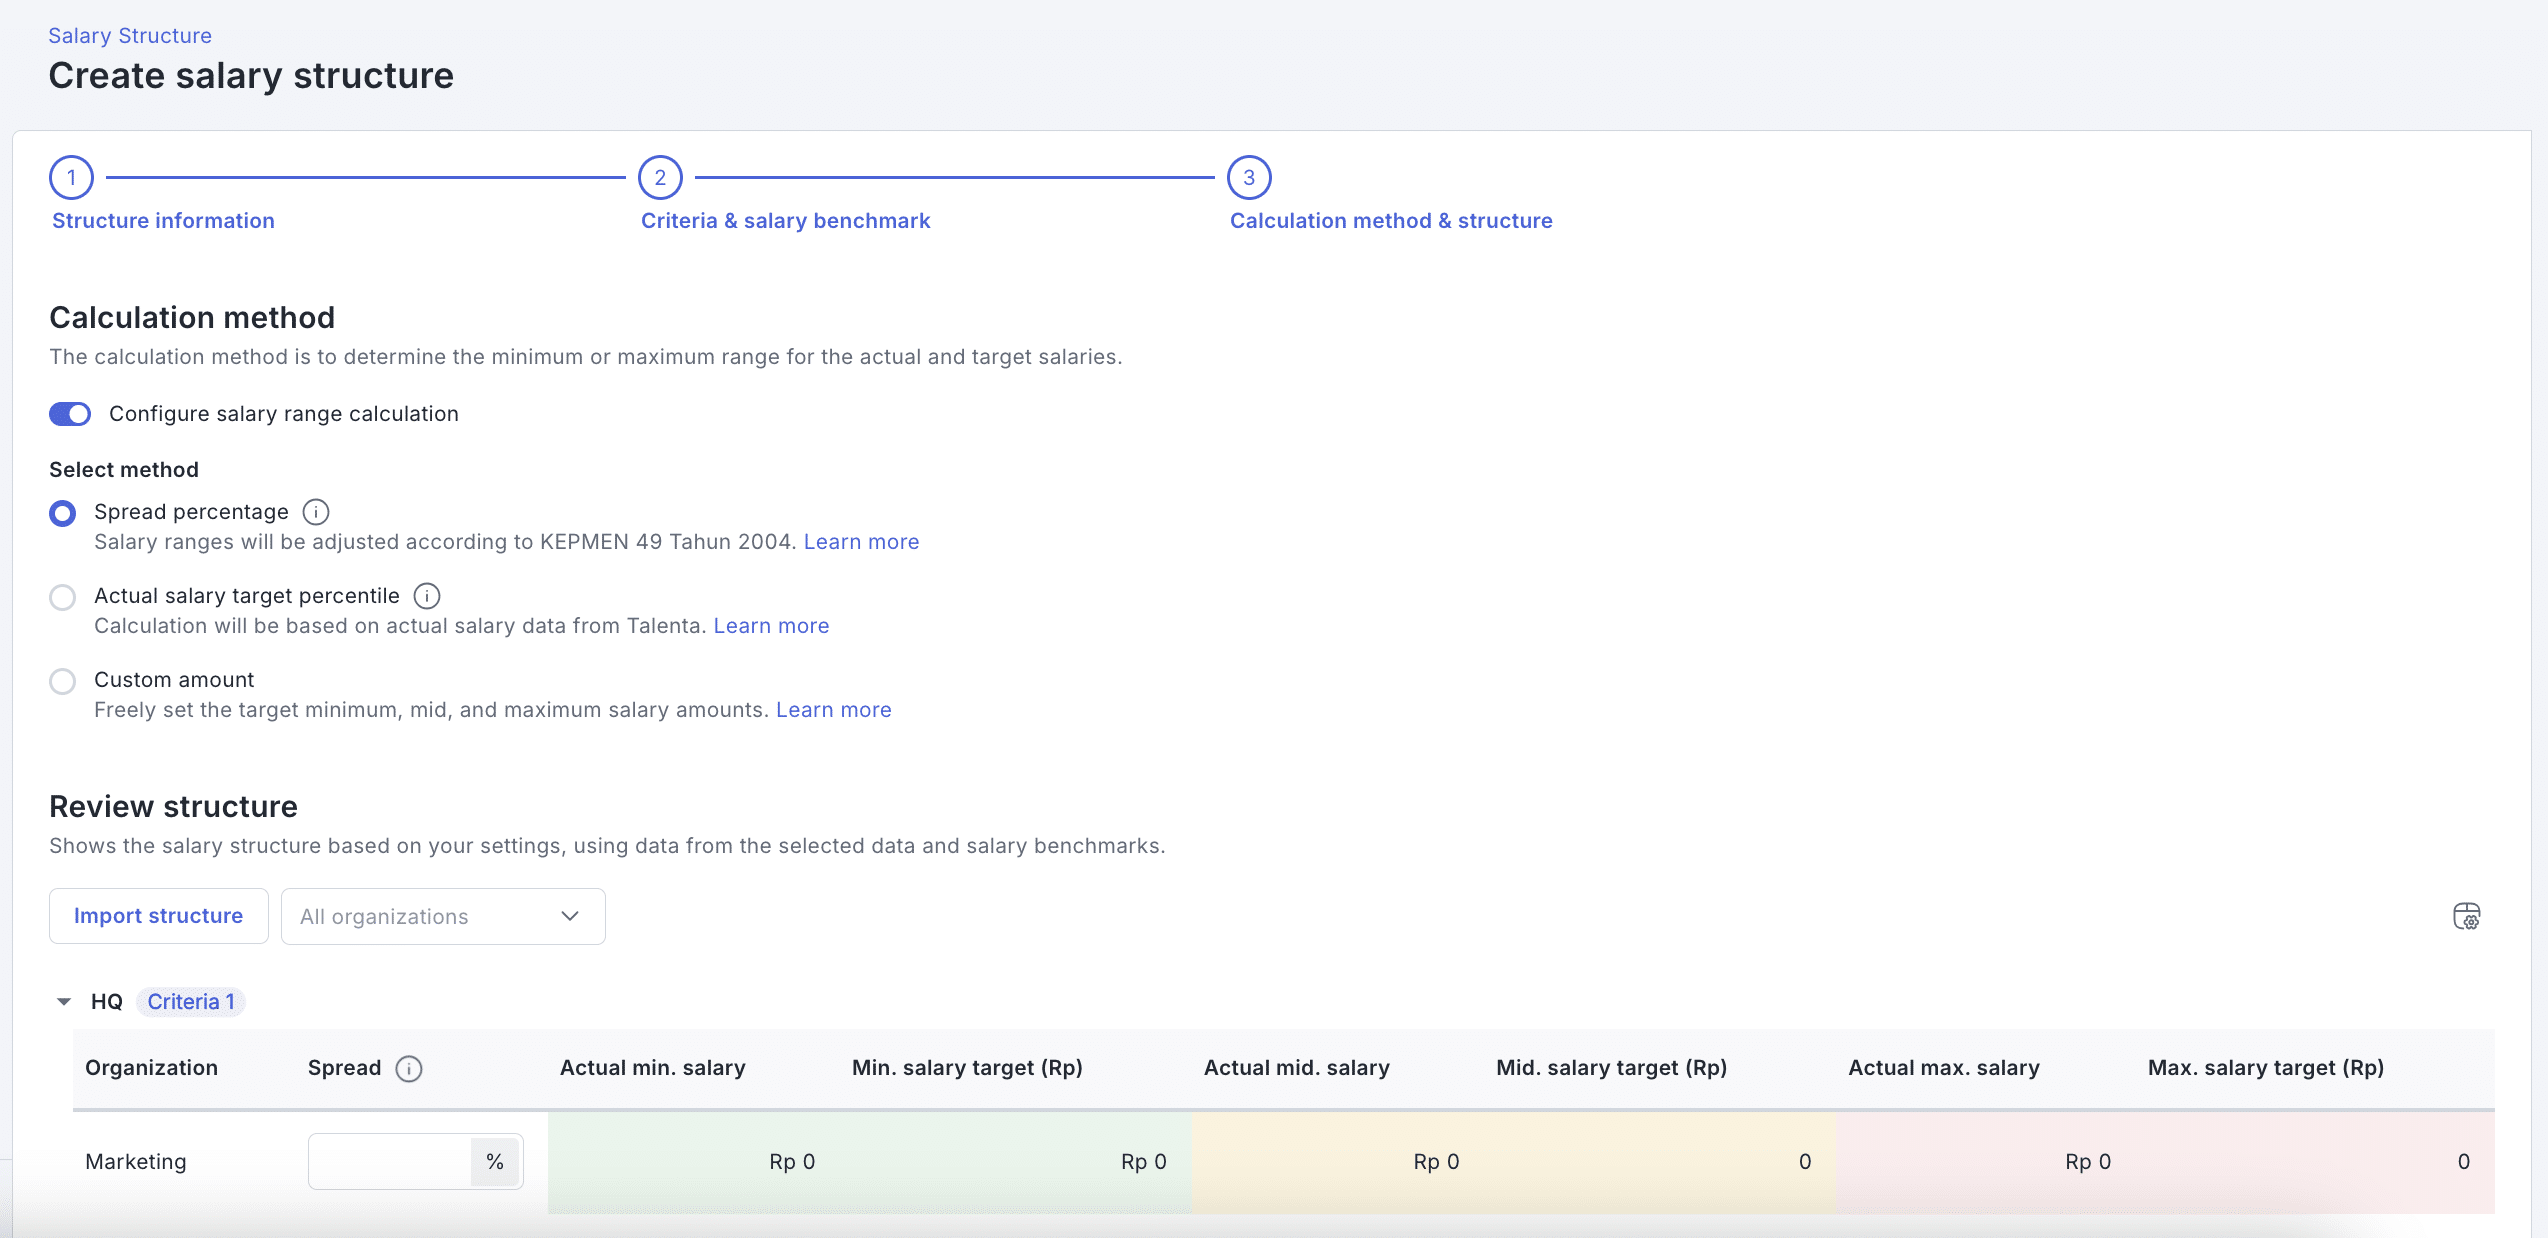Click the Criteria 1 tag
2548x1238 pixels.
pos(191,1002)
